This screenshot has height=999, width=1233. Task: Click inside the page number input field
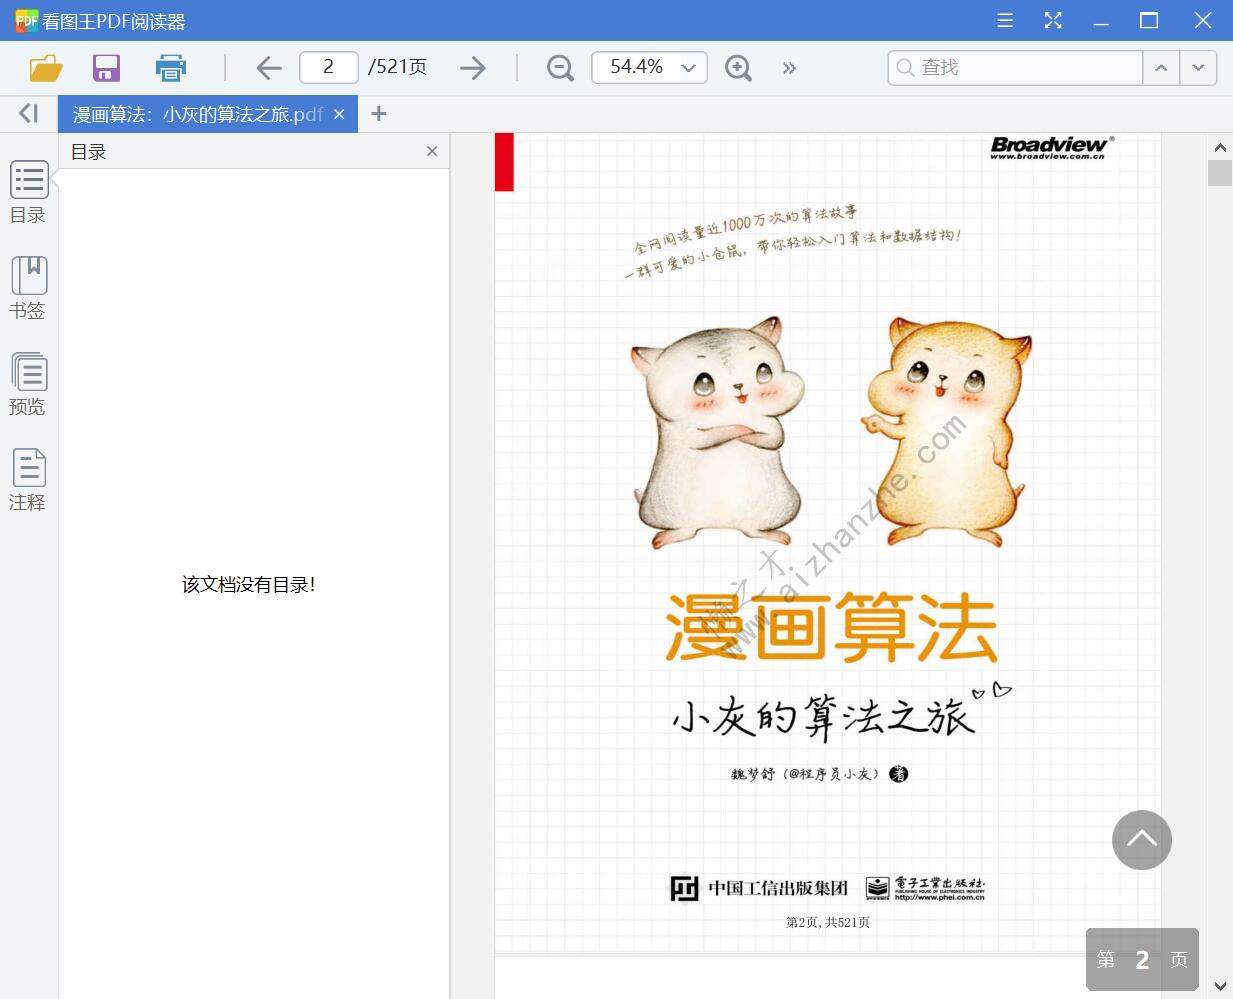328,67
